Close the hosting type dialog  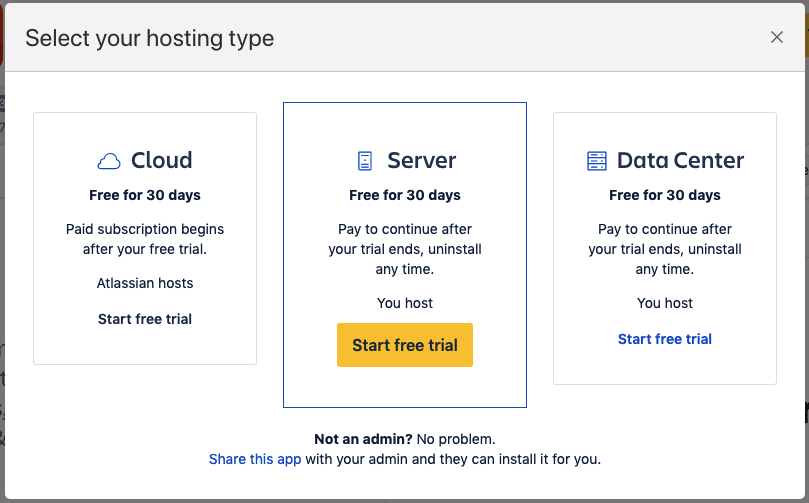coord(777,38)
